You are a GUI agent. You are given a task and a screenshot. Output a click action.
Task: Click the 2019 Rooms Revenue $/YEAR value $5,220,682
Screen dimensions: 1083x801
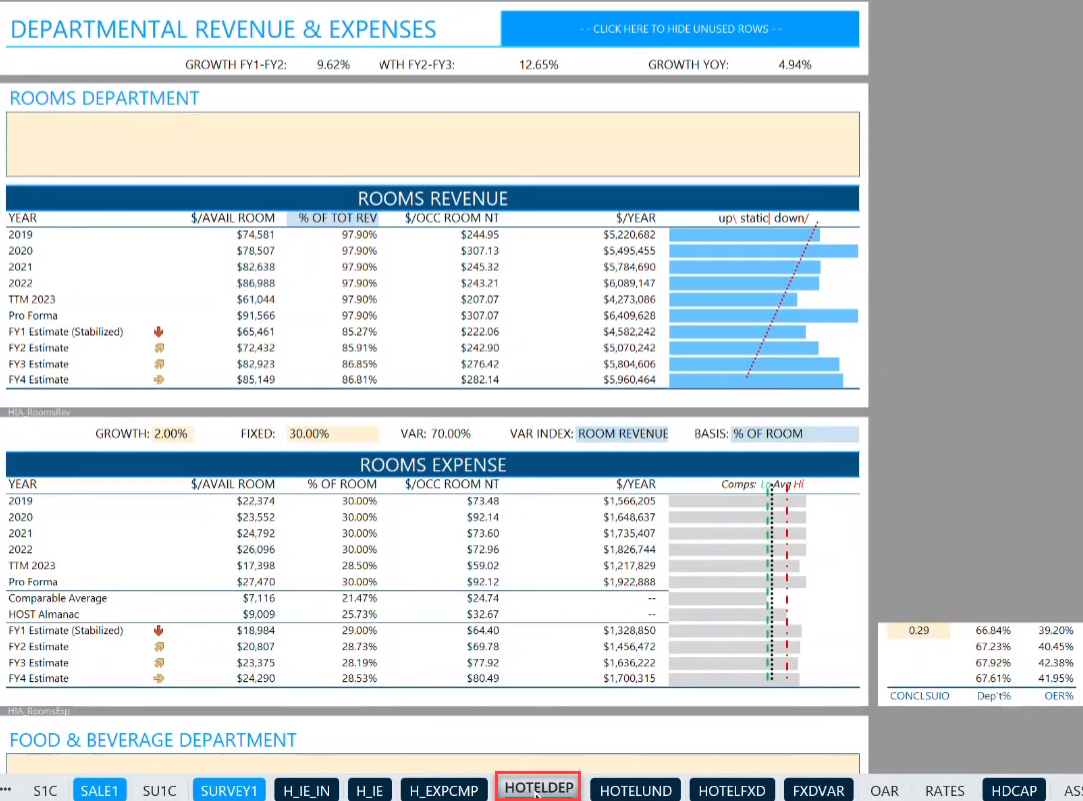click(x=629, y=235)
